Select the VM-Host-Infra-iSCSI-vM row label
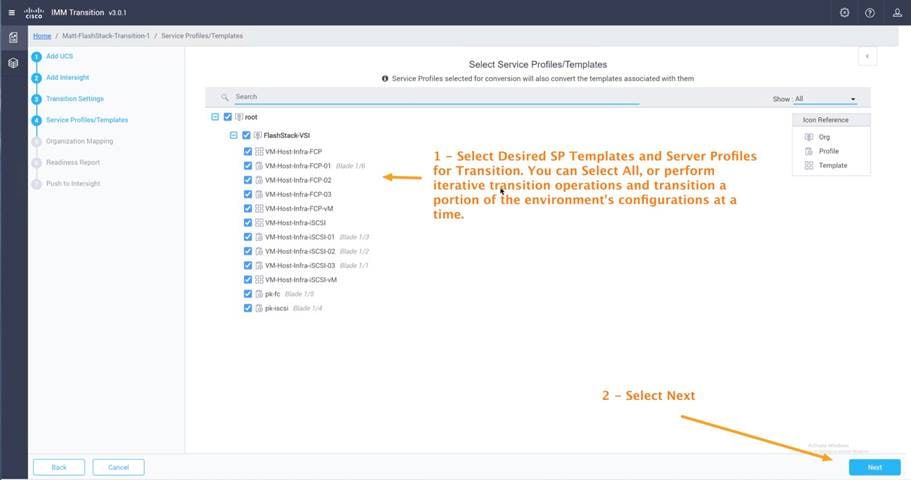The width and height of the screenshot is (911, 480). click(x=301, y=280)
